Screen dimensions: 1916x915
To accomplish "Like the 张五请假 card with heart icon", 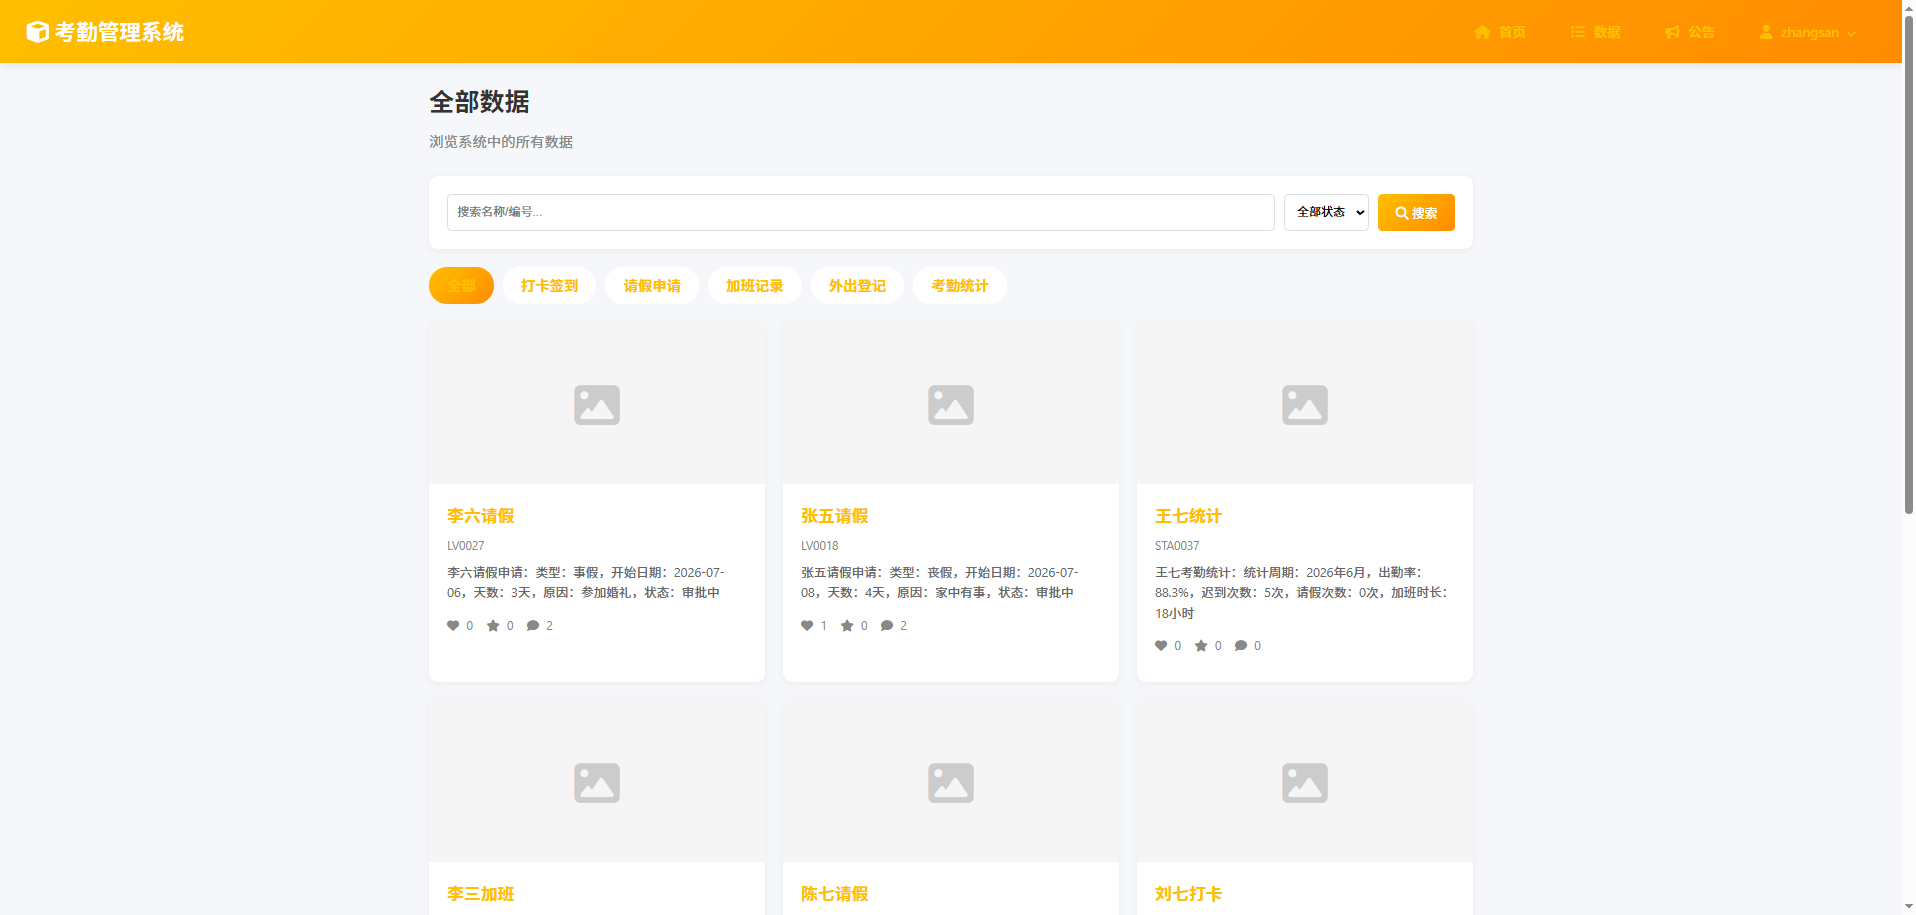I will click(807, 626).
